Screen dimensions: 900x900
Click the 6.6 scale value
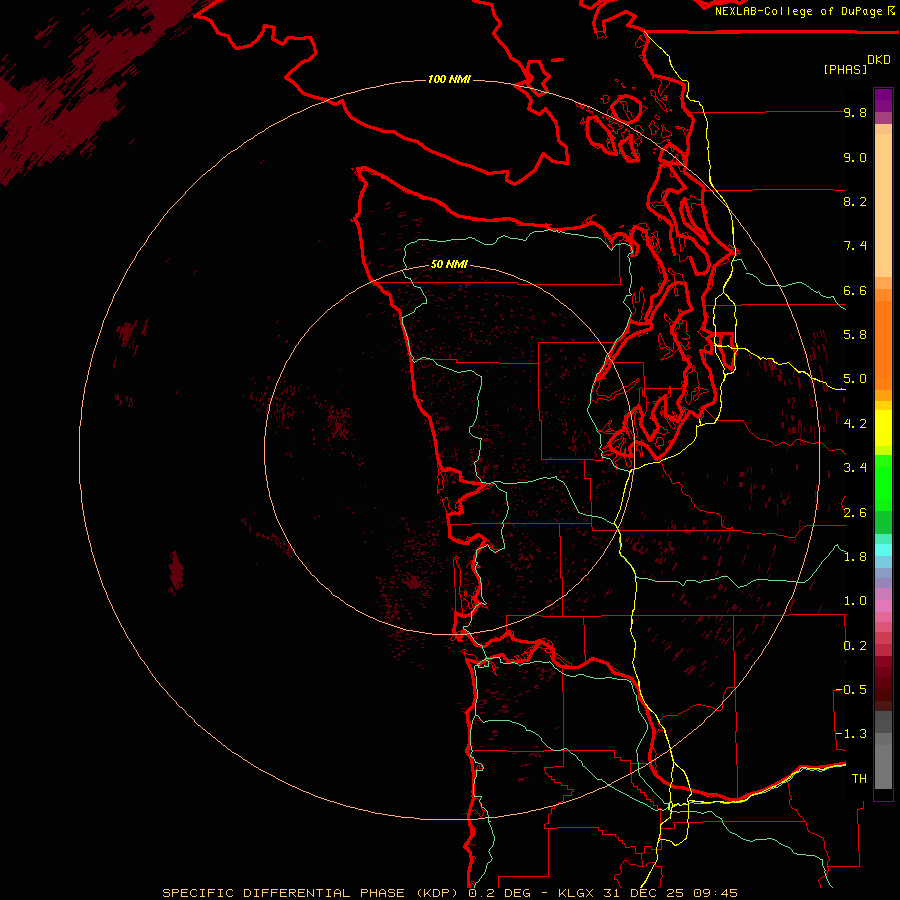point(855,290)
